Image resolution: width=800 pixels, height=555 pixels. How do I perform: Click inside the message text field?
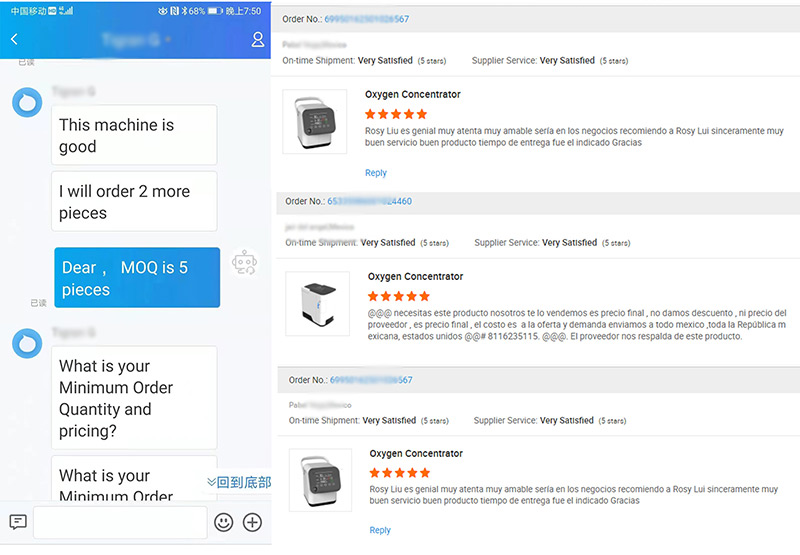(x=120, y=522)
